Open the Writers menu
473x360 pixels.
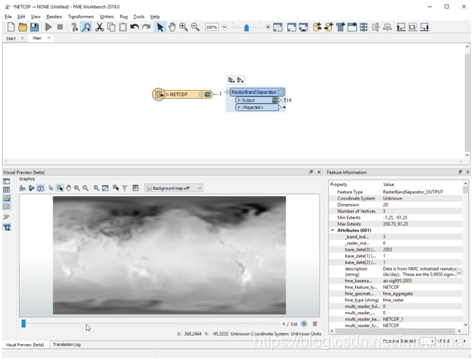click(107, 16)
